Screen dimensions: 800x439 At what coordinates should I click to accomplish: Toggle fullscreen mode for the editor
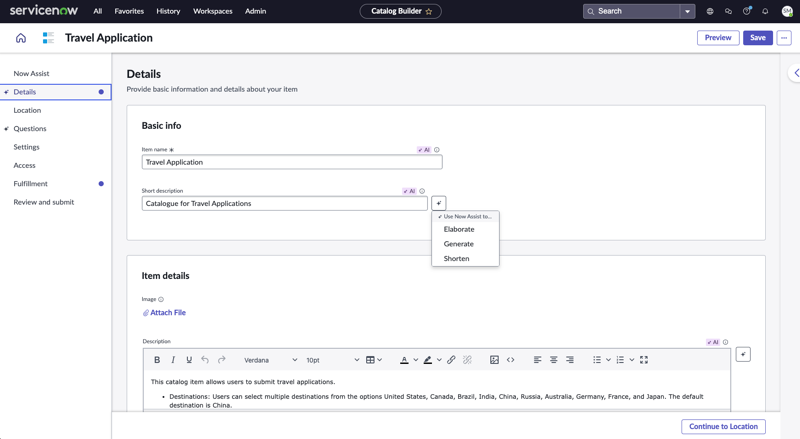point(644,360)
